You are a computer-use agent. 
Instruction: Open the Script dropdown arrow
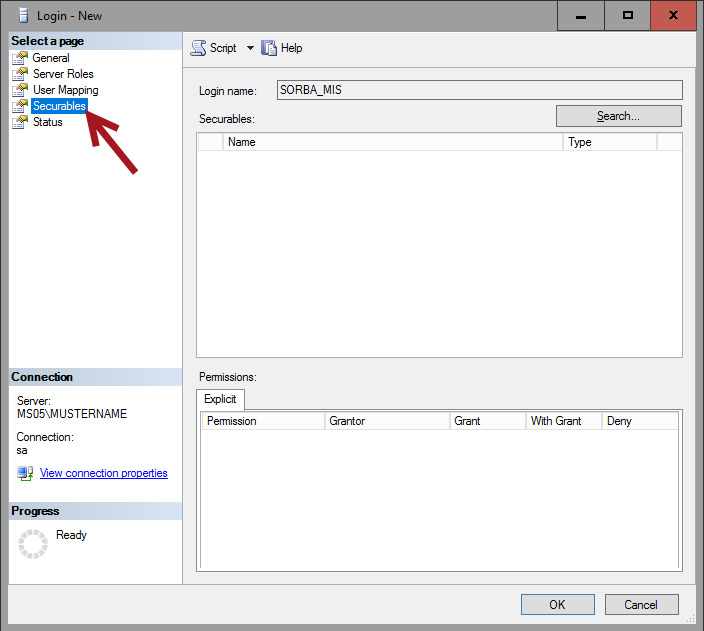click(x=250, y=48)
